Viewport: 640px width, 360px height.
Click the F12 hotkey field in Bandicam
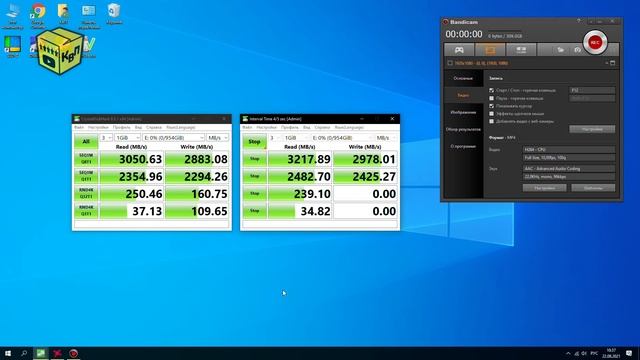(592, 90)
